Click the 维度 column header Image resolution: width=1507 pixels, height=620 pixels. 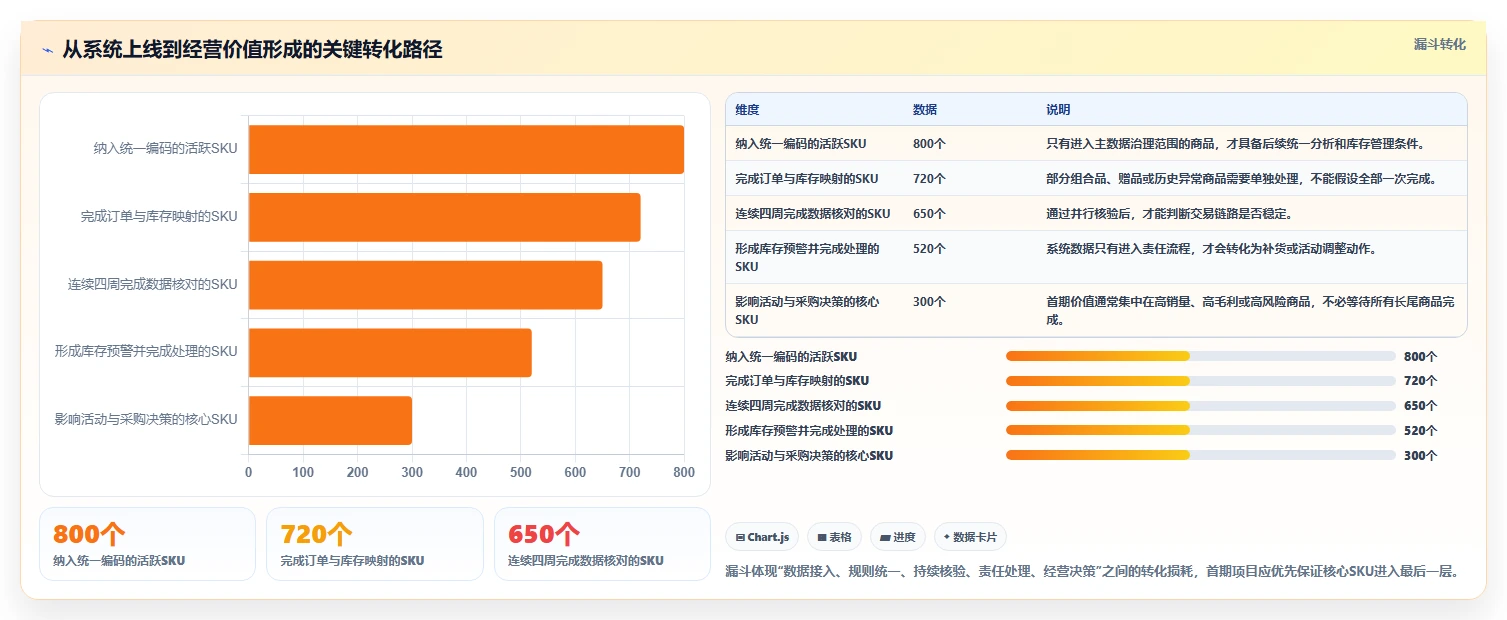click(747, 110)
